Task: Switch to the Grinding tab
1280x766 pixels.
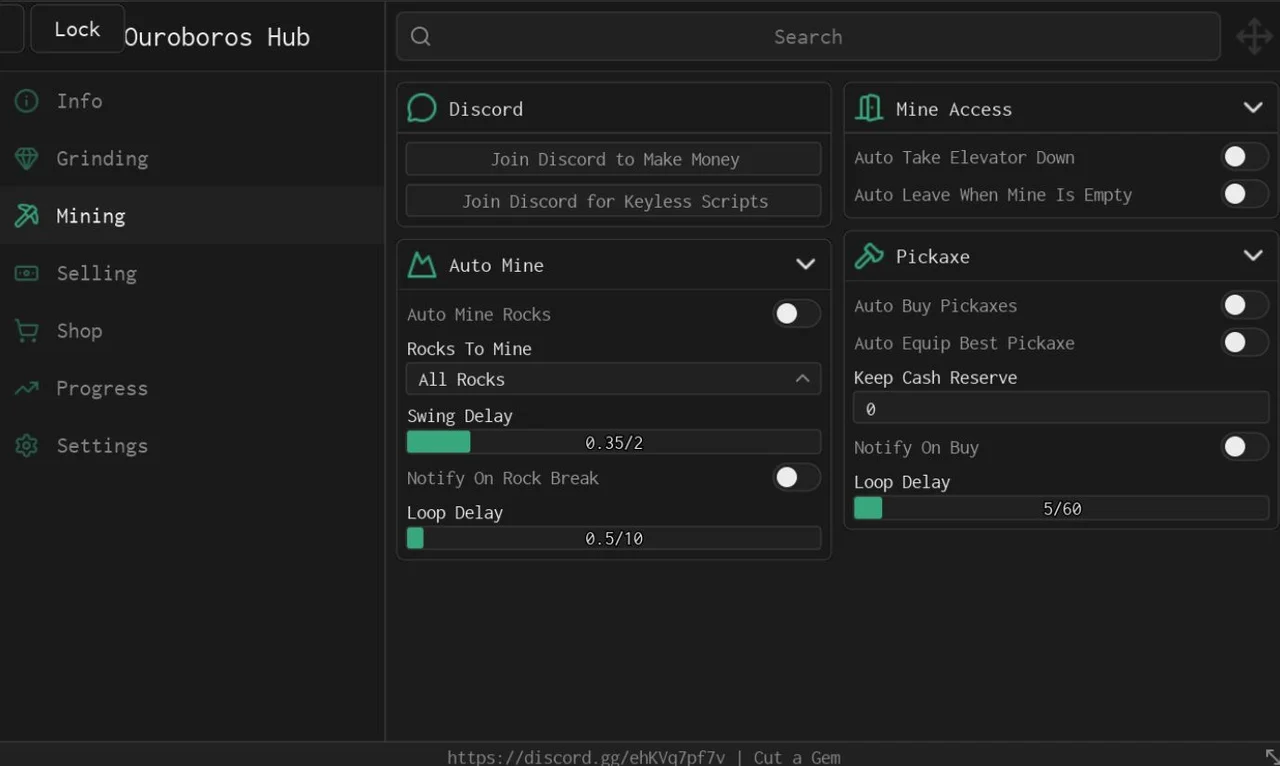Action: coord(192,158)
